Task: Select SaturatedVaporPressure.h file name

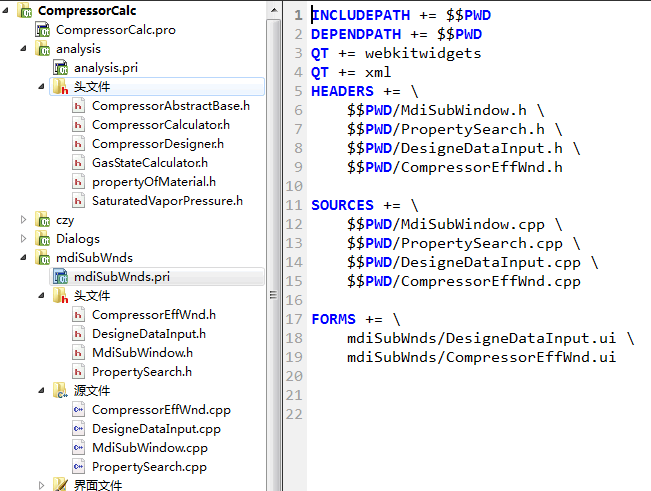Action: (x=167, y=201)
